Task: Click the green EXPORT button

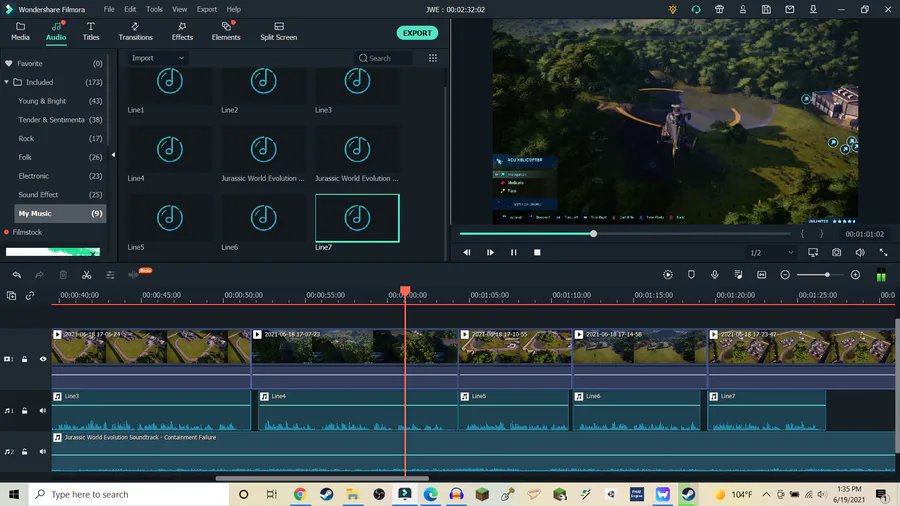Action: (x=417, y=33)
